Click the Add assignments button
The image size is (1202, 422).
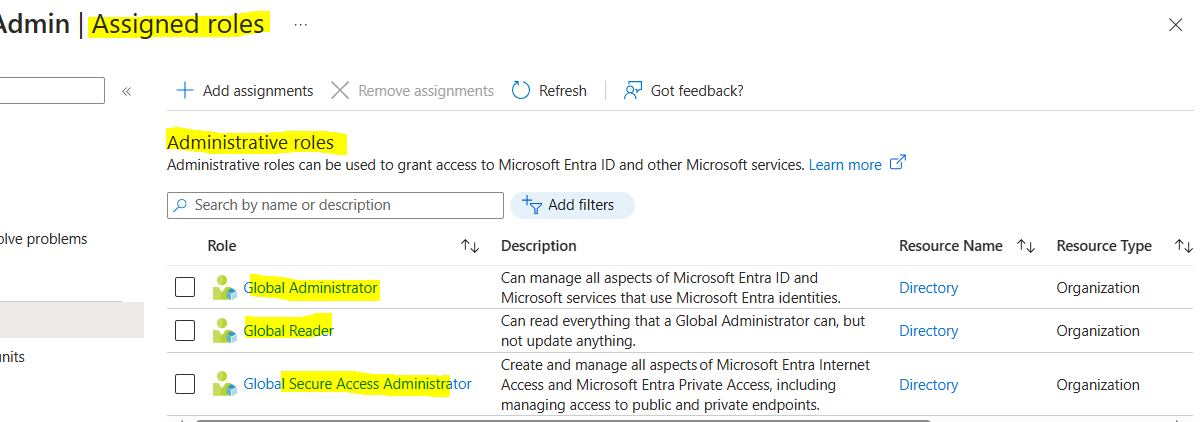(245, 90)
